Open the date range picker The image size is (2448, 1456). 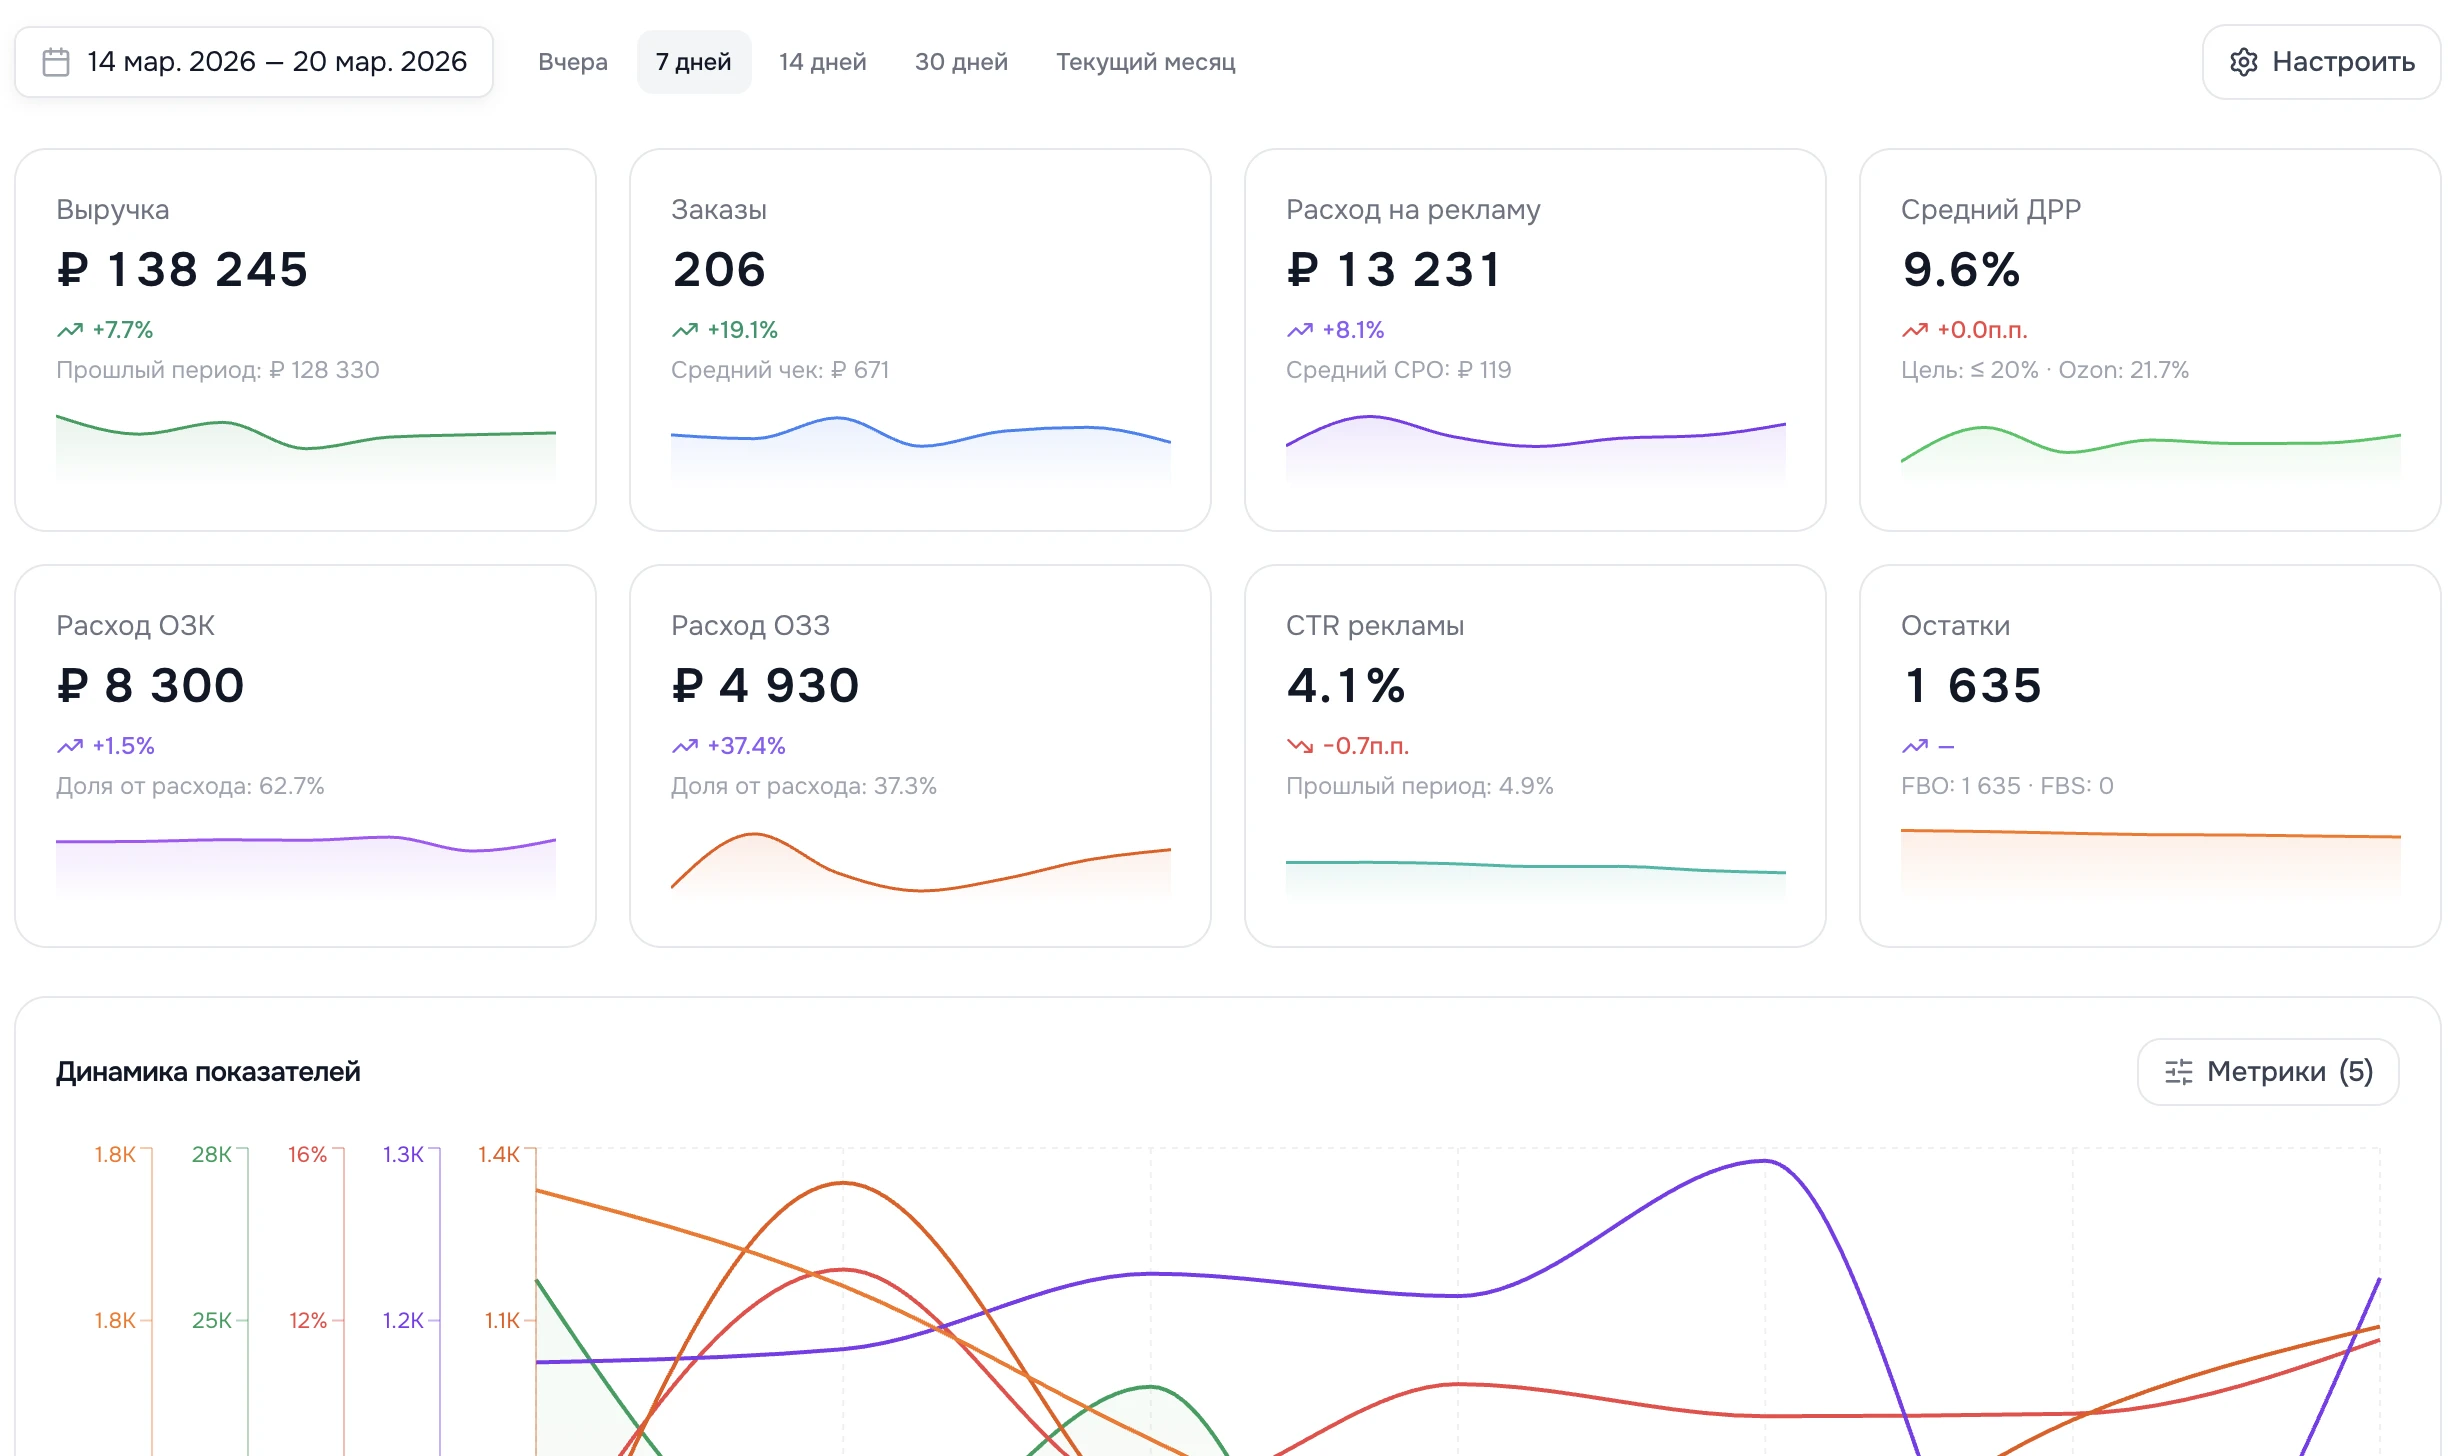(254, 62)
